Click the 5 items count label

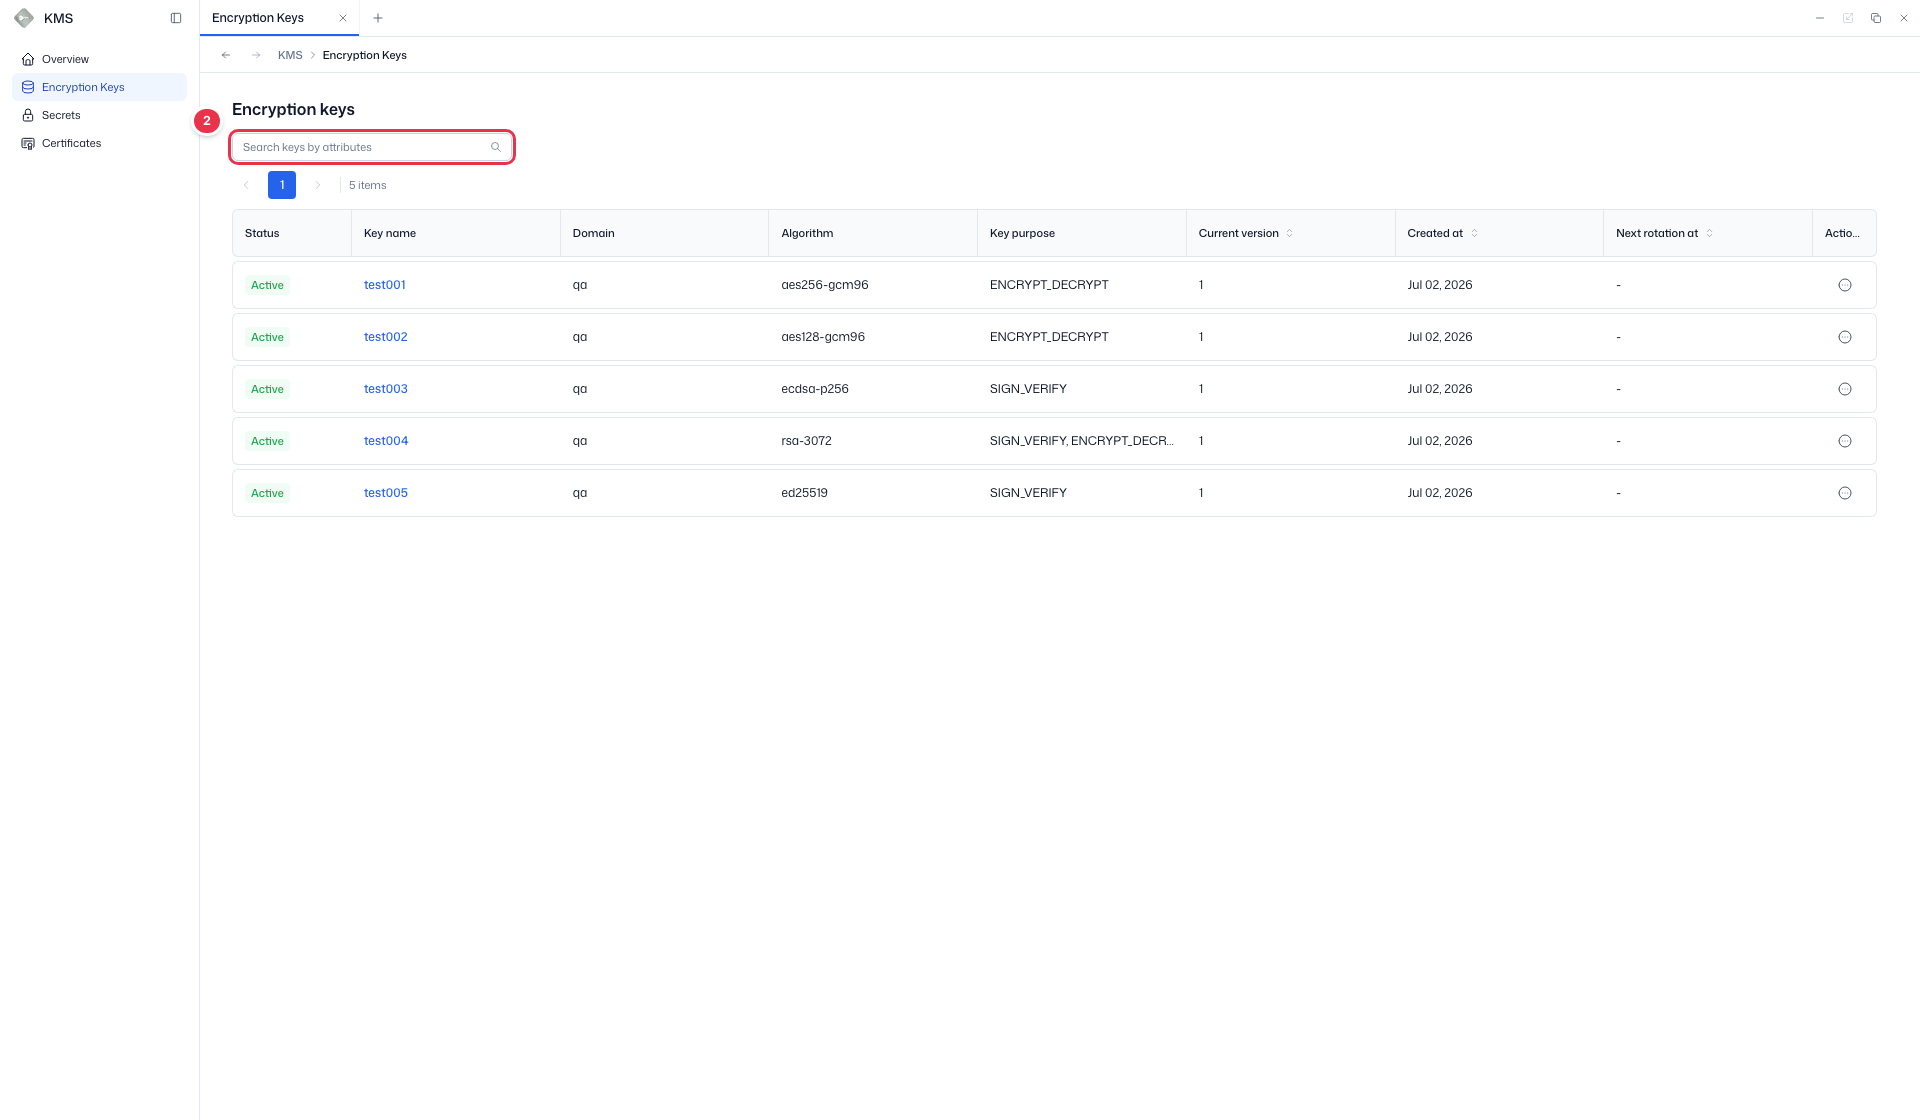click(368, 185)
